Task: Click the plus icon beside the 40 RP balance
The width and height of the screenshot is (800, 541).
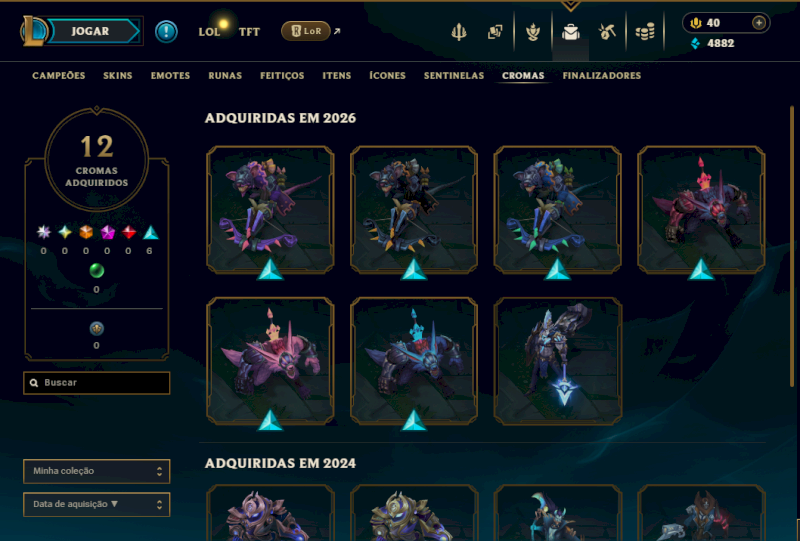Action: tap(759, 23)
